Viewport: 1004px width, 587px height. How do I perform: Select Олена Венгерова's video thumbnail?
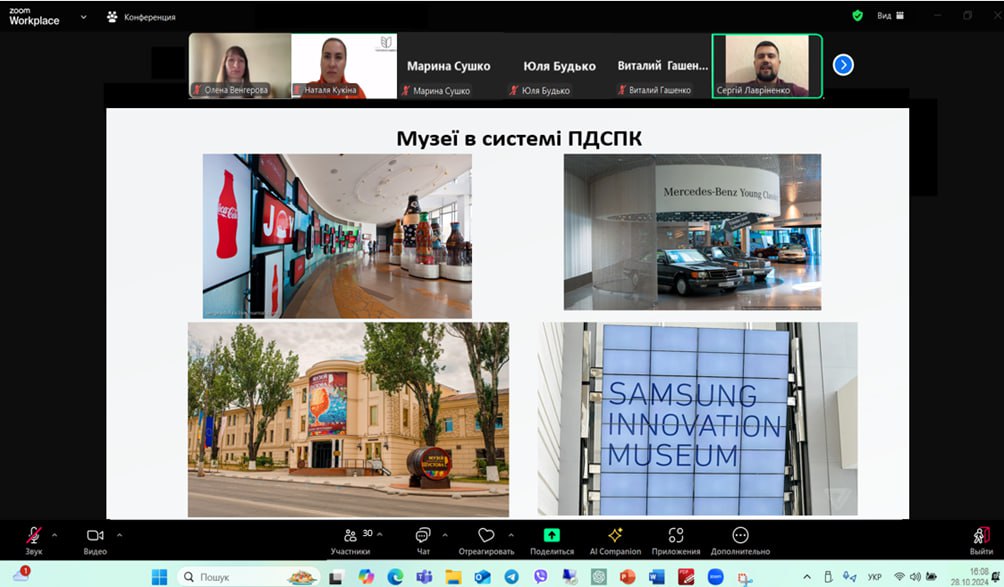[240, 66]
